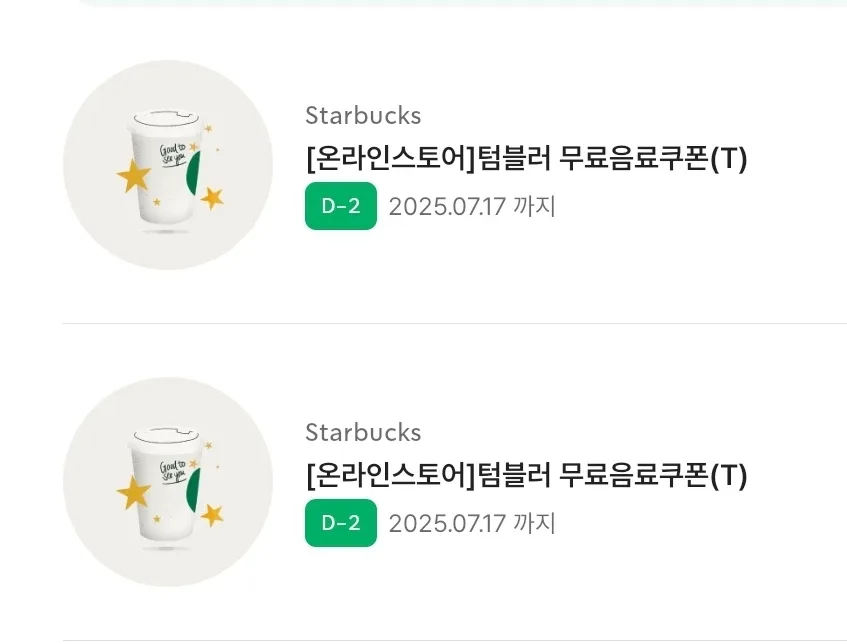The height and width of the screenshot is (644, 847).
Task: Click the lid of the first coupon cup
Action: click(165, 121)
